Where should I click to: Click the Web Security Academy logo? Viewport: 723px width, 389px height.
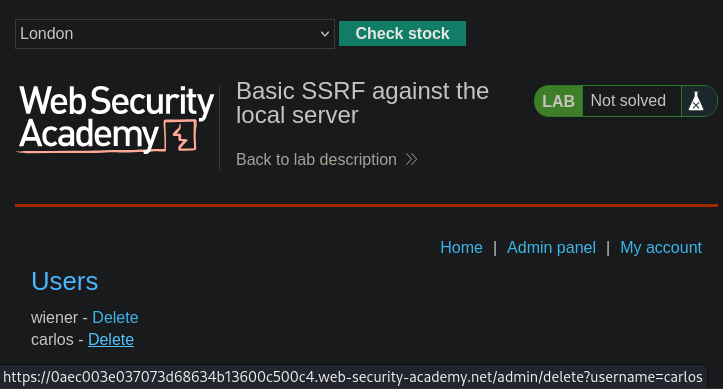(116, 119)
